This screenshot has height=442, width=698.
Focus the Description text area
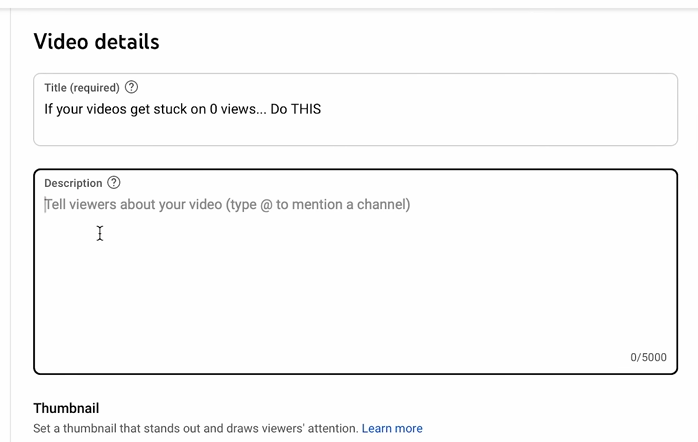355,270
